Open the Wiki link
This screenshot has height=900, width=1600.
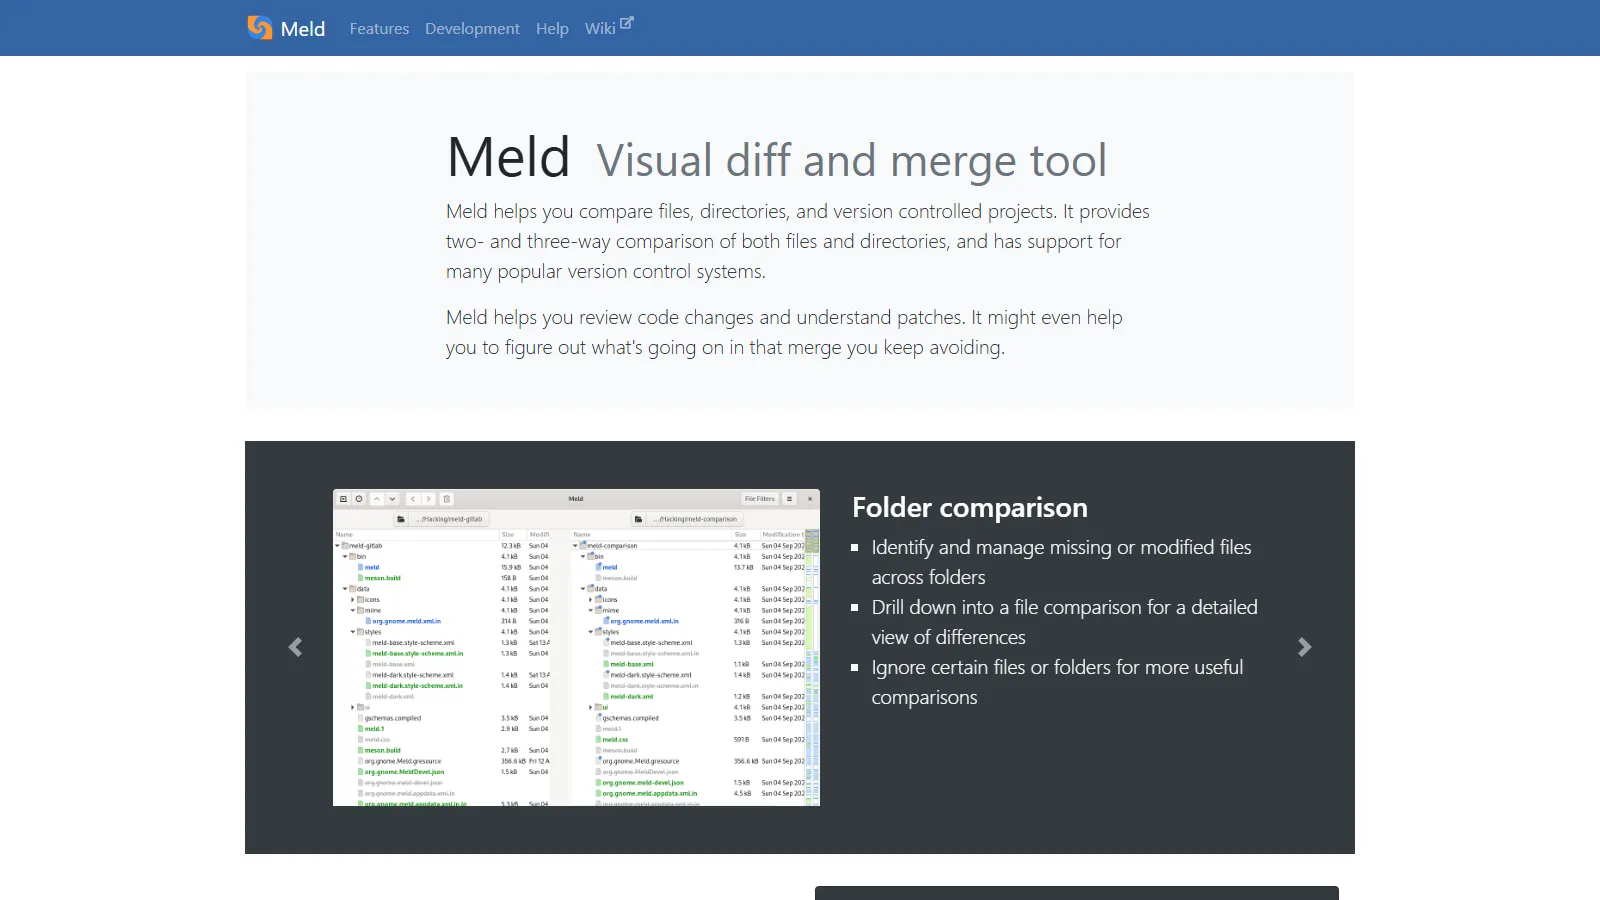(600, 29)
